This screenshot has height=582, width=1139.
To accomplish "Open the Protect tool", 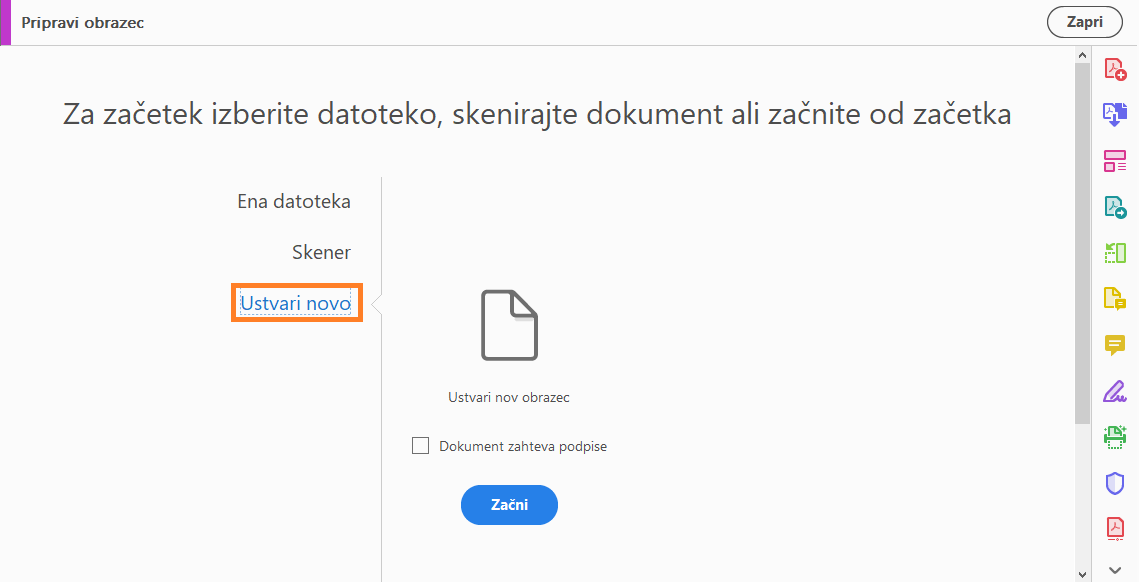I will click(x=1115, y=483).
